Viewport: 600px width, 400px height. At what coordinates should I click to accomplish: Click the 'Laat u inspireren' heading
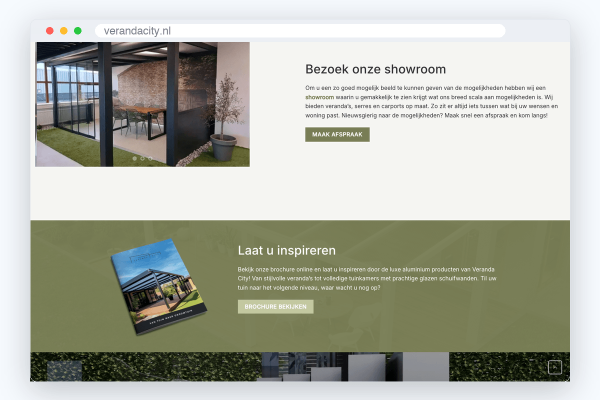point(287,250)
